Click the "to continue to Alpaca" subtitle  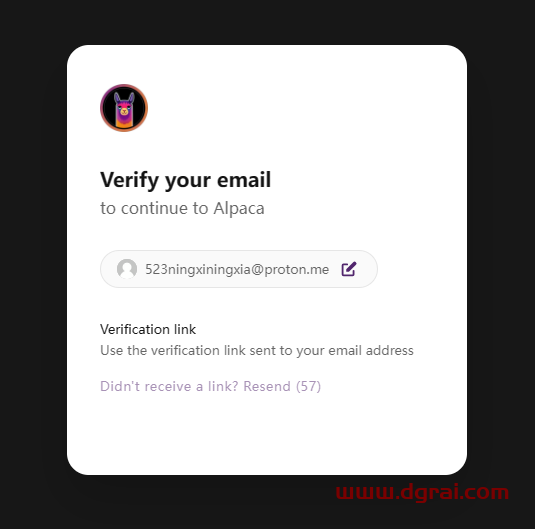(182, 208)
